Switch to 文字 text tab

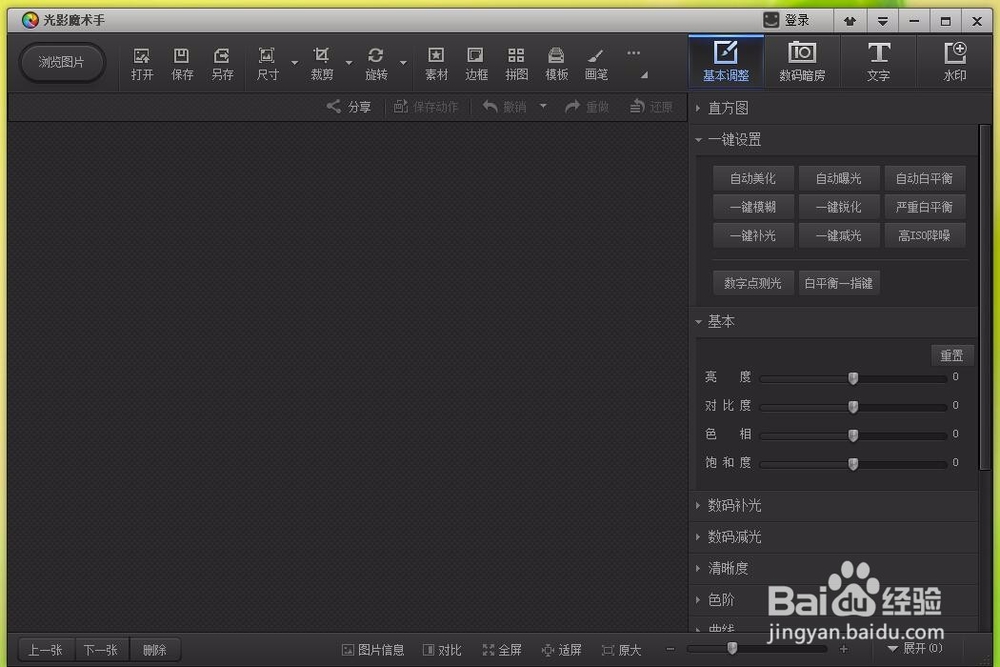[879, 61]
